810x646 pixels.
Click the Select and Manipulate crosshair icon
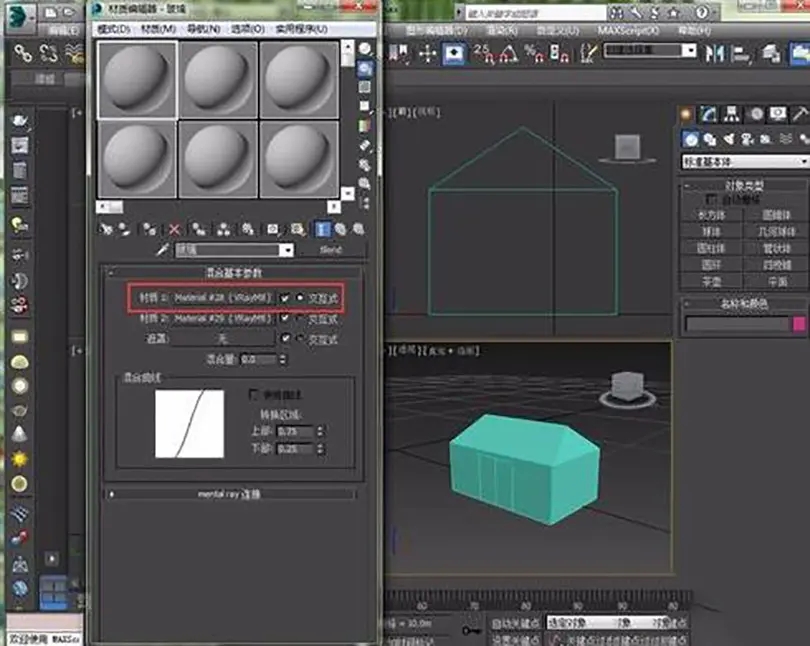[428, 53]
